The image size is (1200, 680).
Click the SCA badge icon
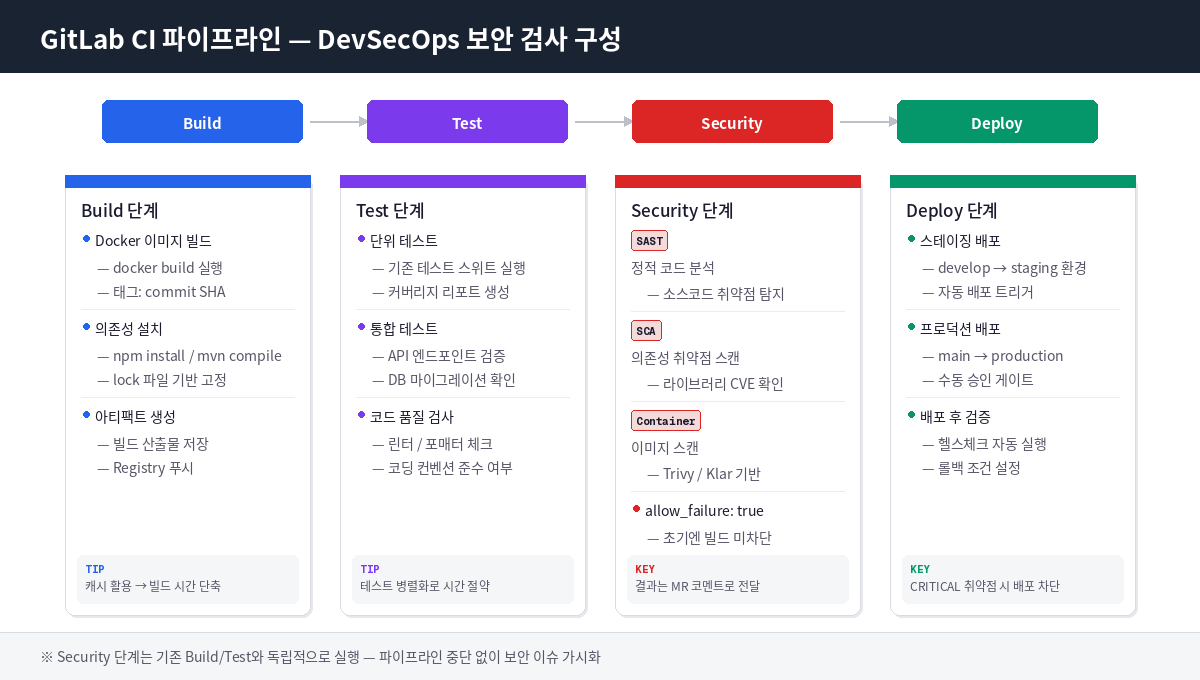tap(646, 330)
